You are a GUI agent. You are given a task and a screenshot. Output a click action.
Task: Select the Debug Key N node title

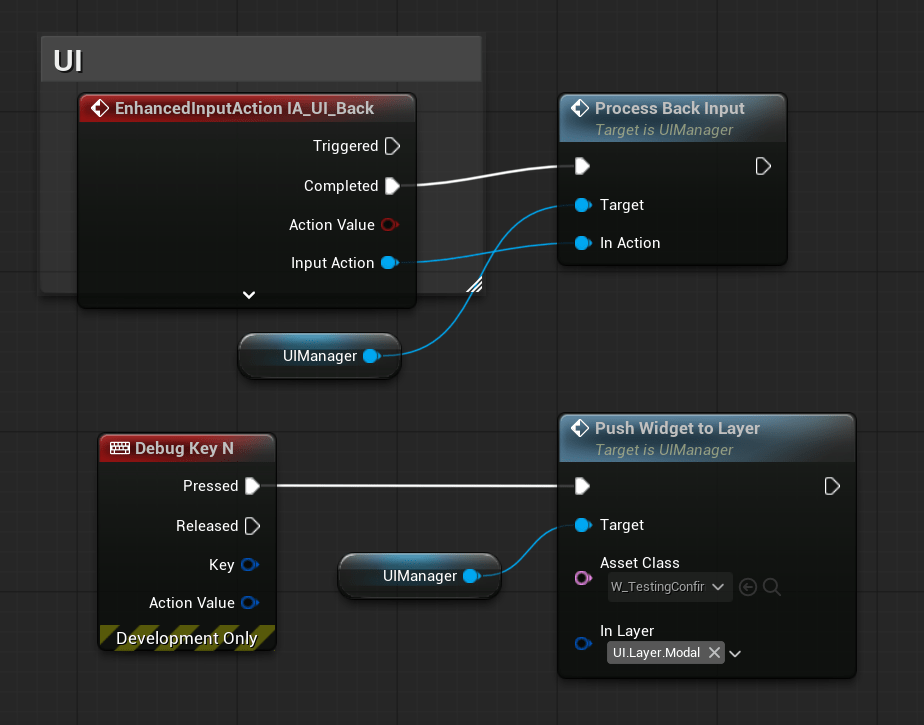(184, 448)
